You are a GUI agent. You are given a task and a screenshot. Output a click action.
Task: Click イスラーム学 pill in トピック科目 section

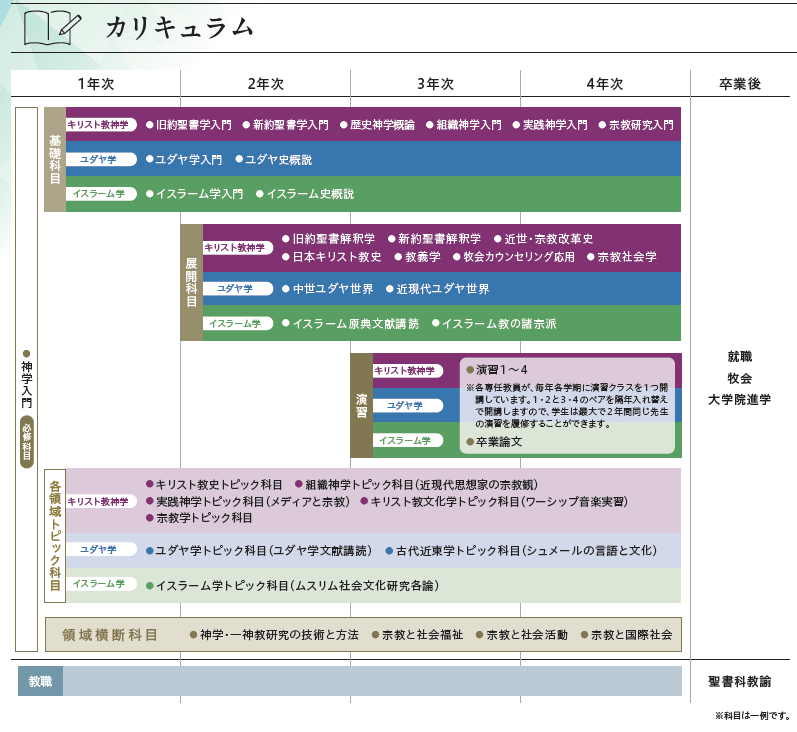(101, 584)
